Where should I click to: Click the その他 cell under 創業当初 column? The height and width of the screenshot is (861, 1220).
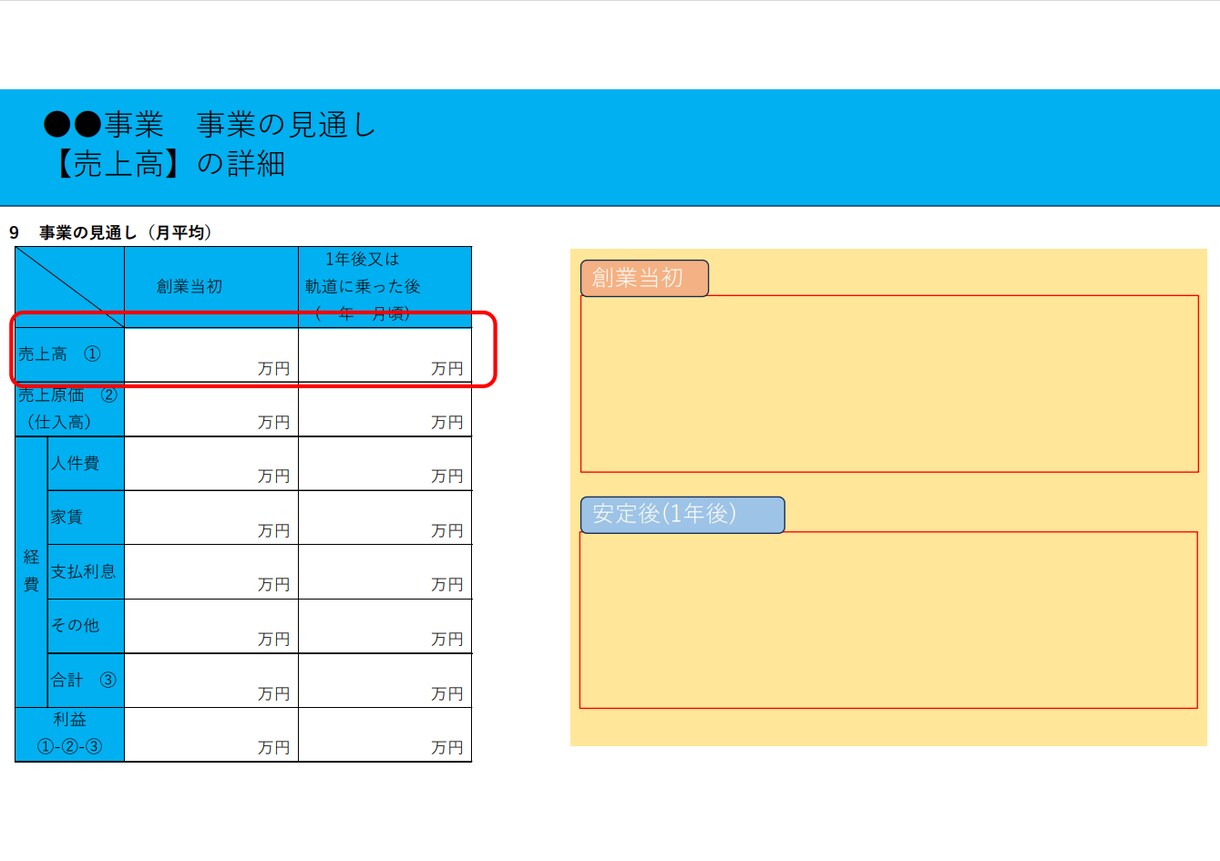(x=211, y=626)
